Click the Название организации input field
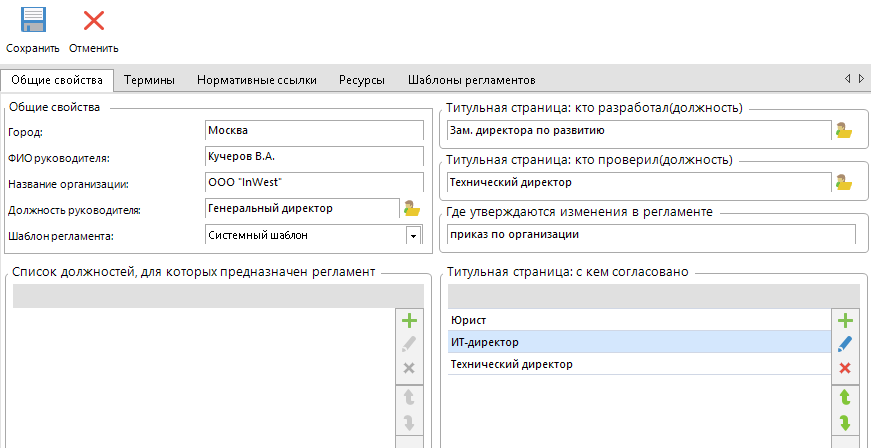871x448 pixels. 312,183
